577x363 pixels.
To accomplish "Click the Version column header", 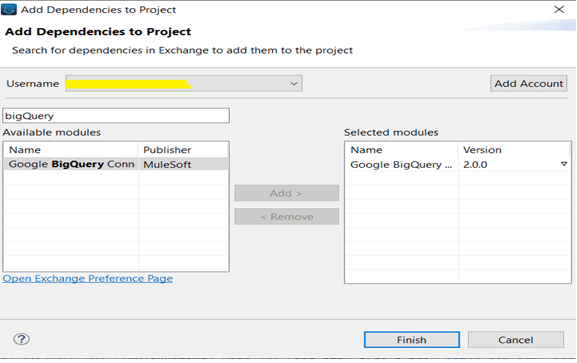I will (x=514, y=150).
